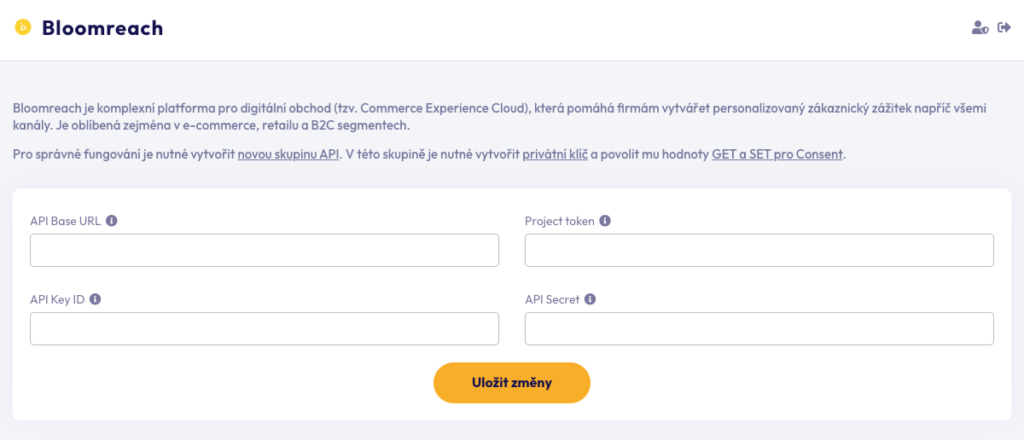Focus the API Secret input field
Screen dimensions: 1024x440
[x=759, y=329]
